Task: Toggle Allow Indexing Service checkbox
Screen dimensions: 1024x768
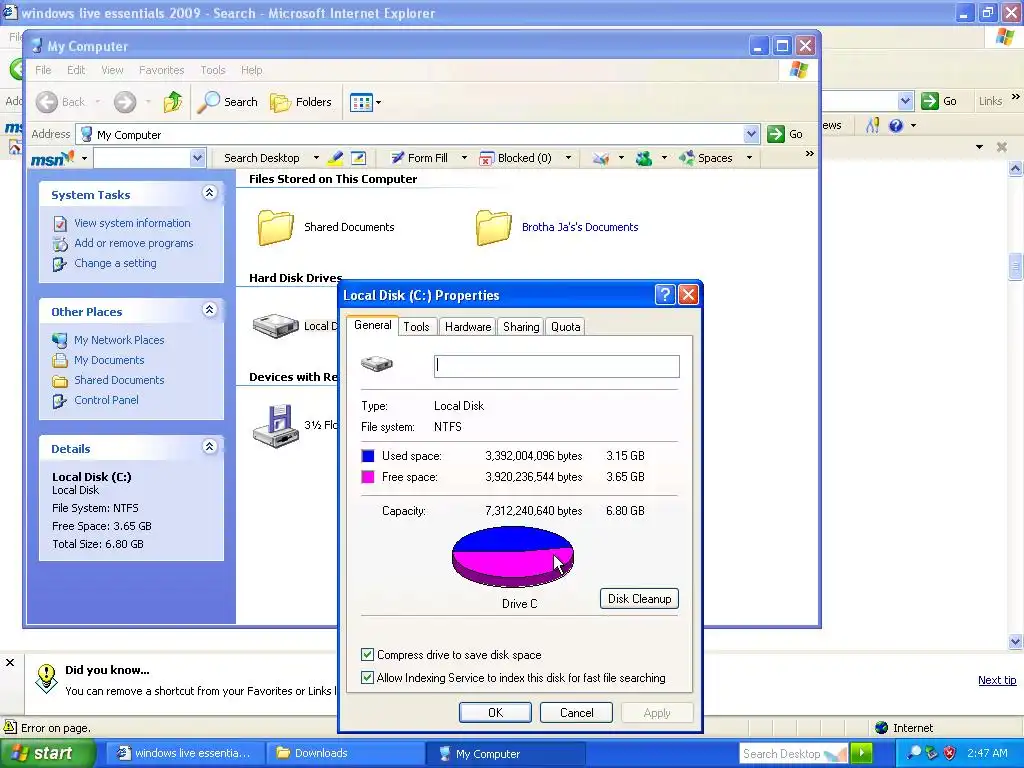Action: pos(368,677)
